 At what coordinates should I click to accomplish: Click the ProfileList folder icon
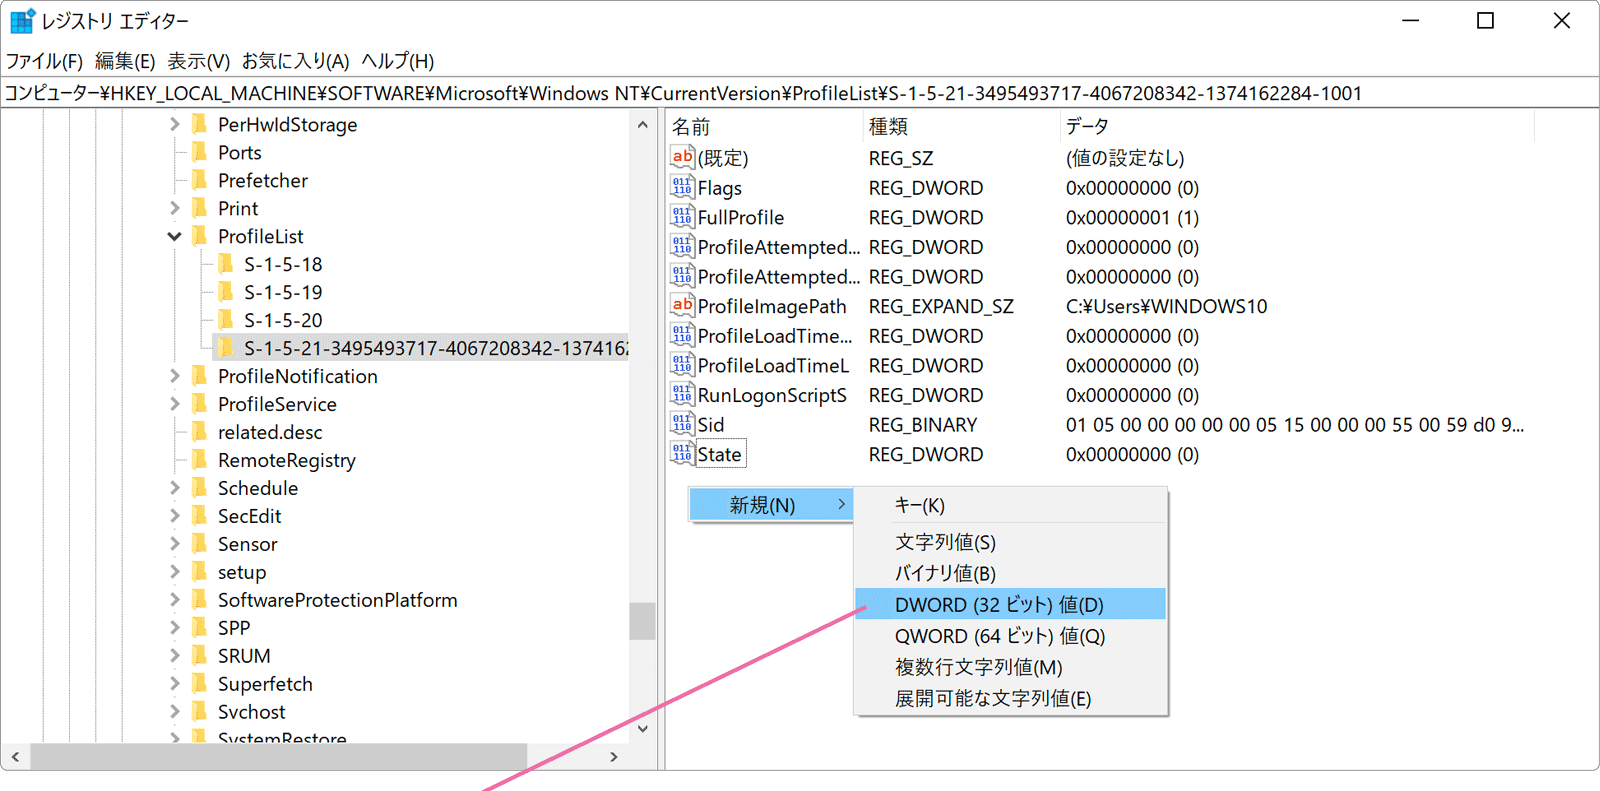(199, 236)
